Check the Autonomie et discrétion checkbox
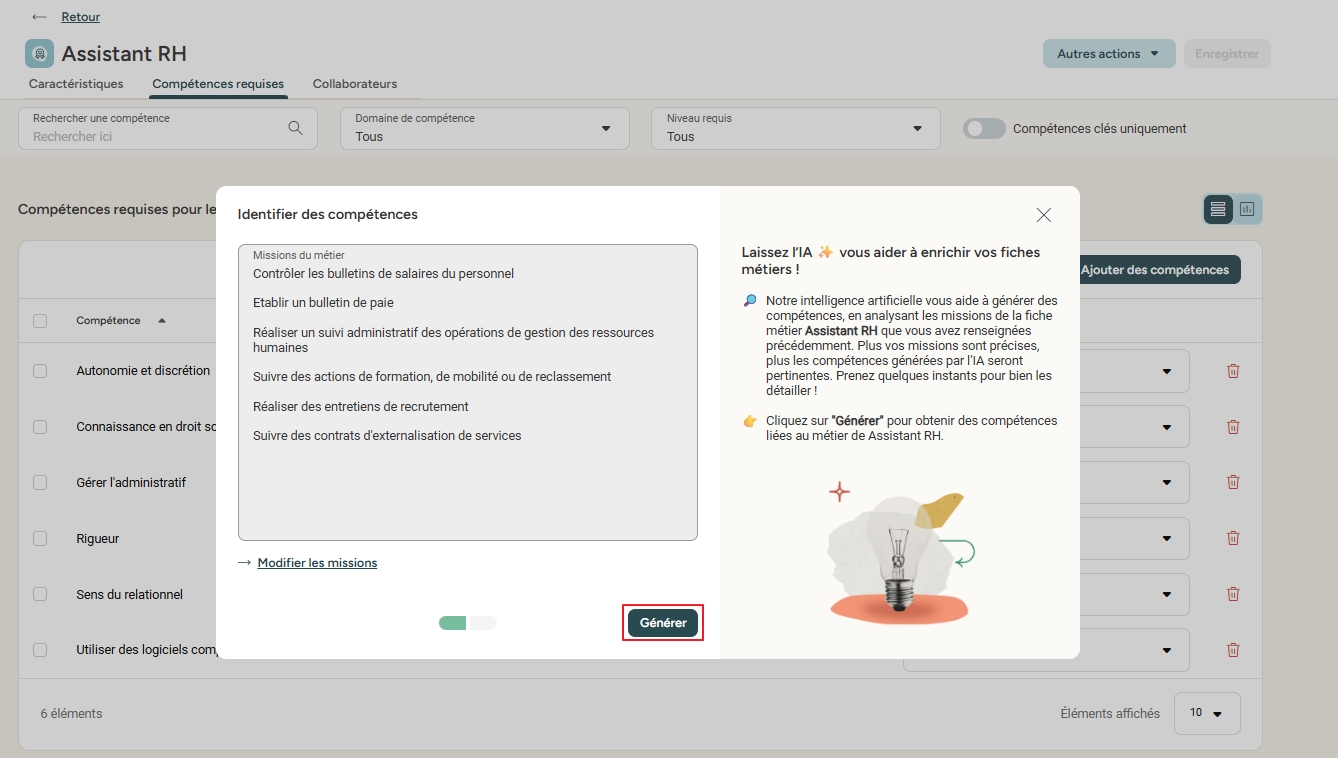The width and height of the screenshot is (1338, 758). click(x=39, y=370)
